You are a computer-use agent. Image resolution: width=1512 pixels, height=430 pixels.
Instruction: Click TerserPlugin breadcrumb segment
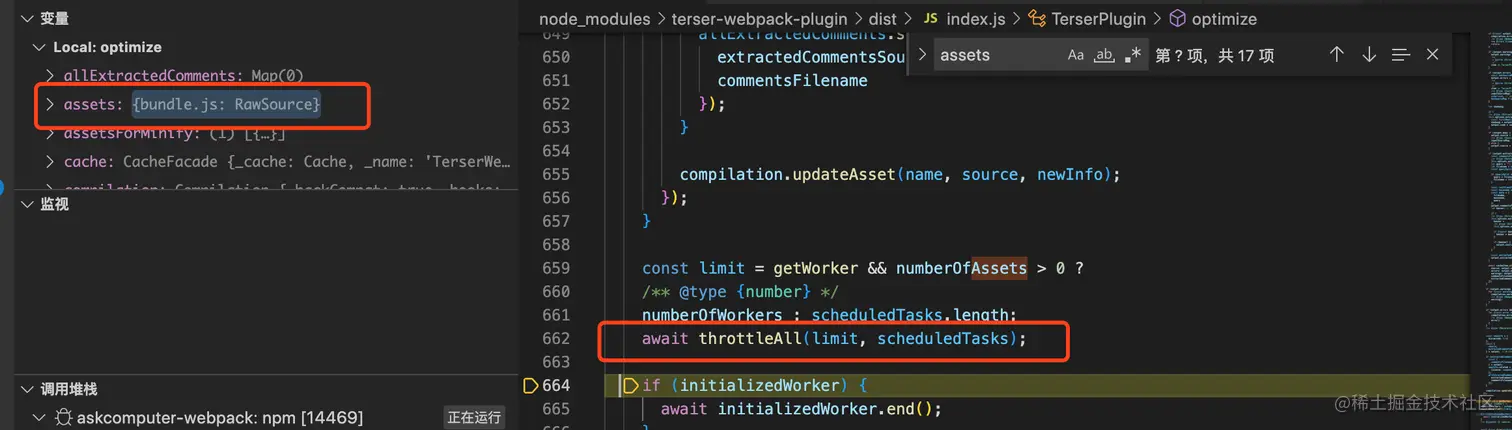pos(1097,19)
